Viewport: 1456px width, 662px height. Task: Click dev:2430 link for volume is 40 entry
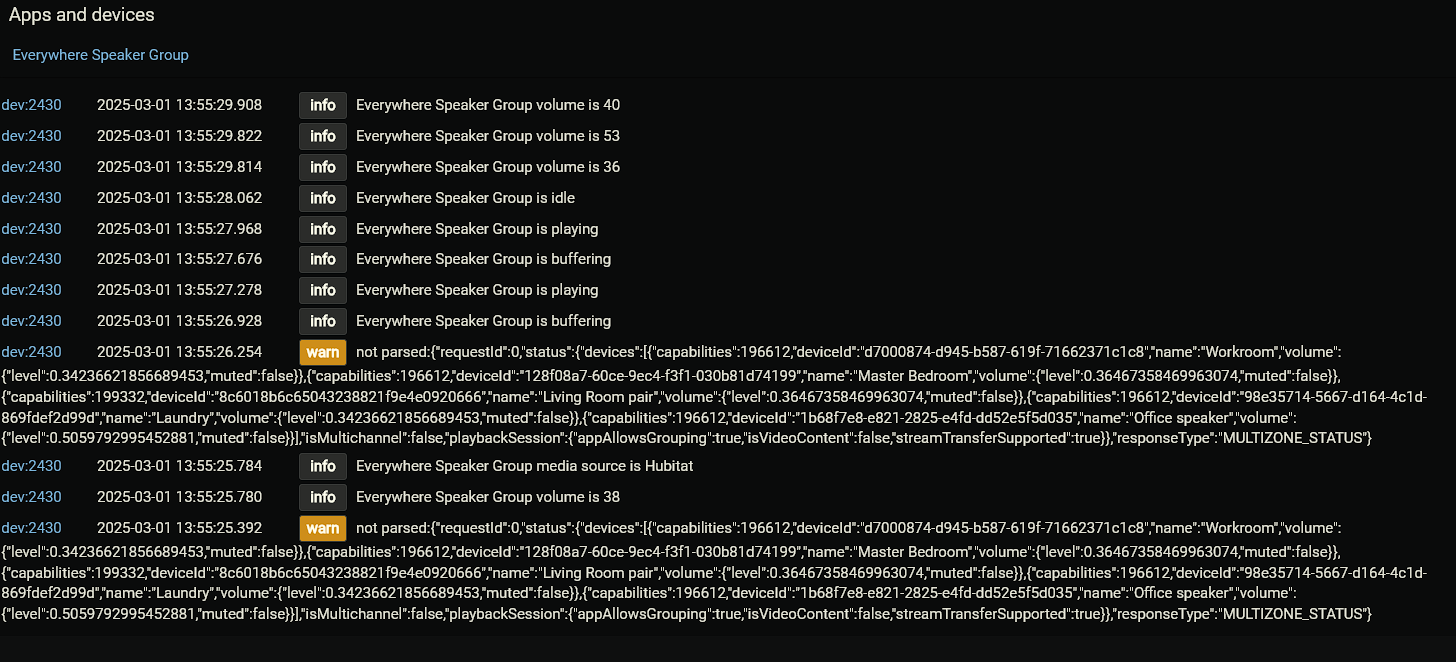[31, 105]
